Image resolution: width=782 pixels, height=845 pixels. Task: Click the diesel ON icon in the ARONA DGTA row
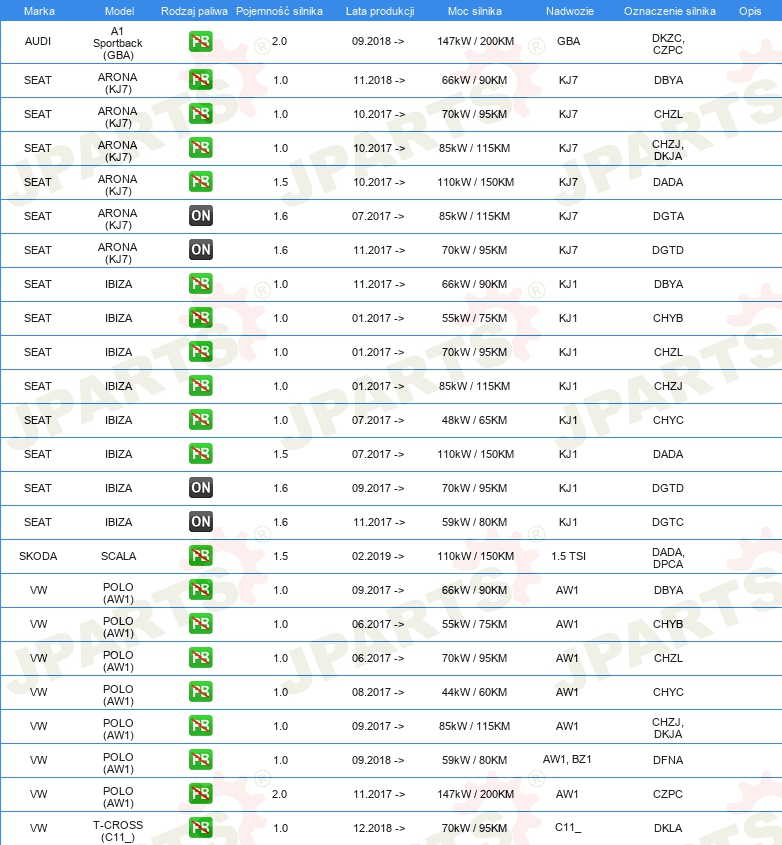click(200, 216)
